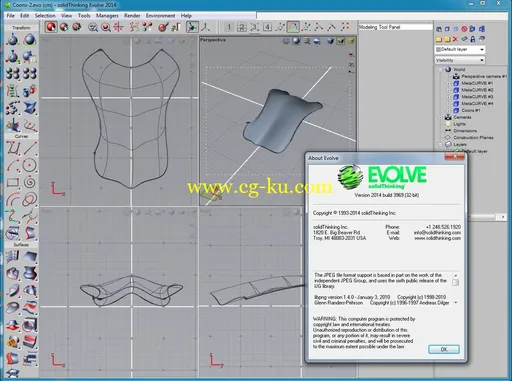Viewport: 512px width, 381px height.
Task: Open the Managers menu
Action: tap(107, 16)
